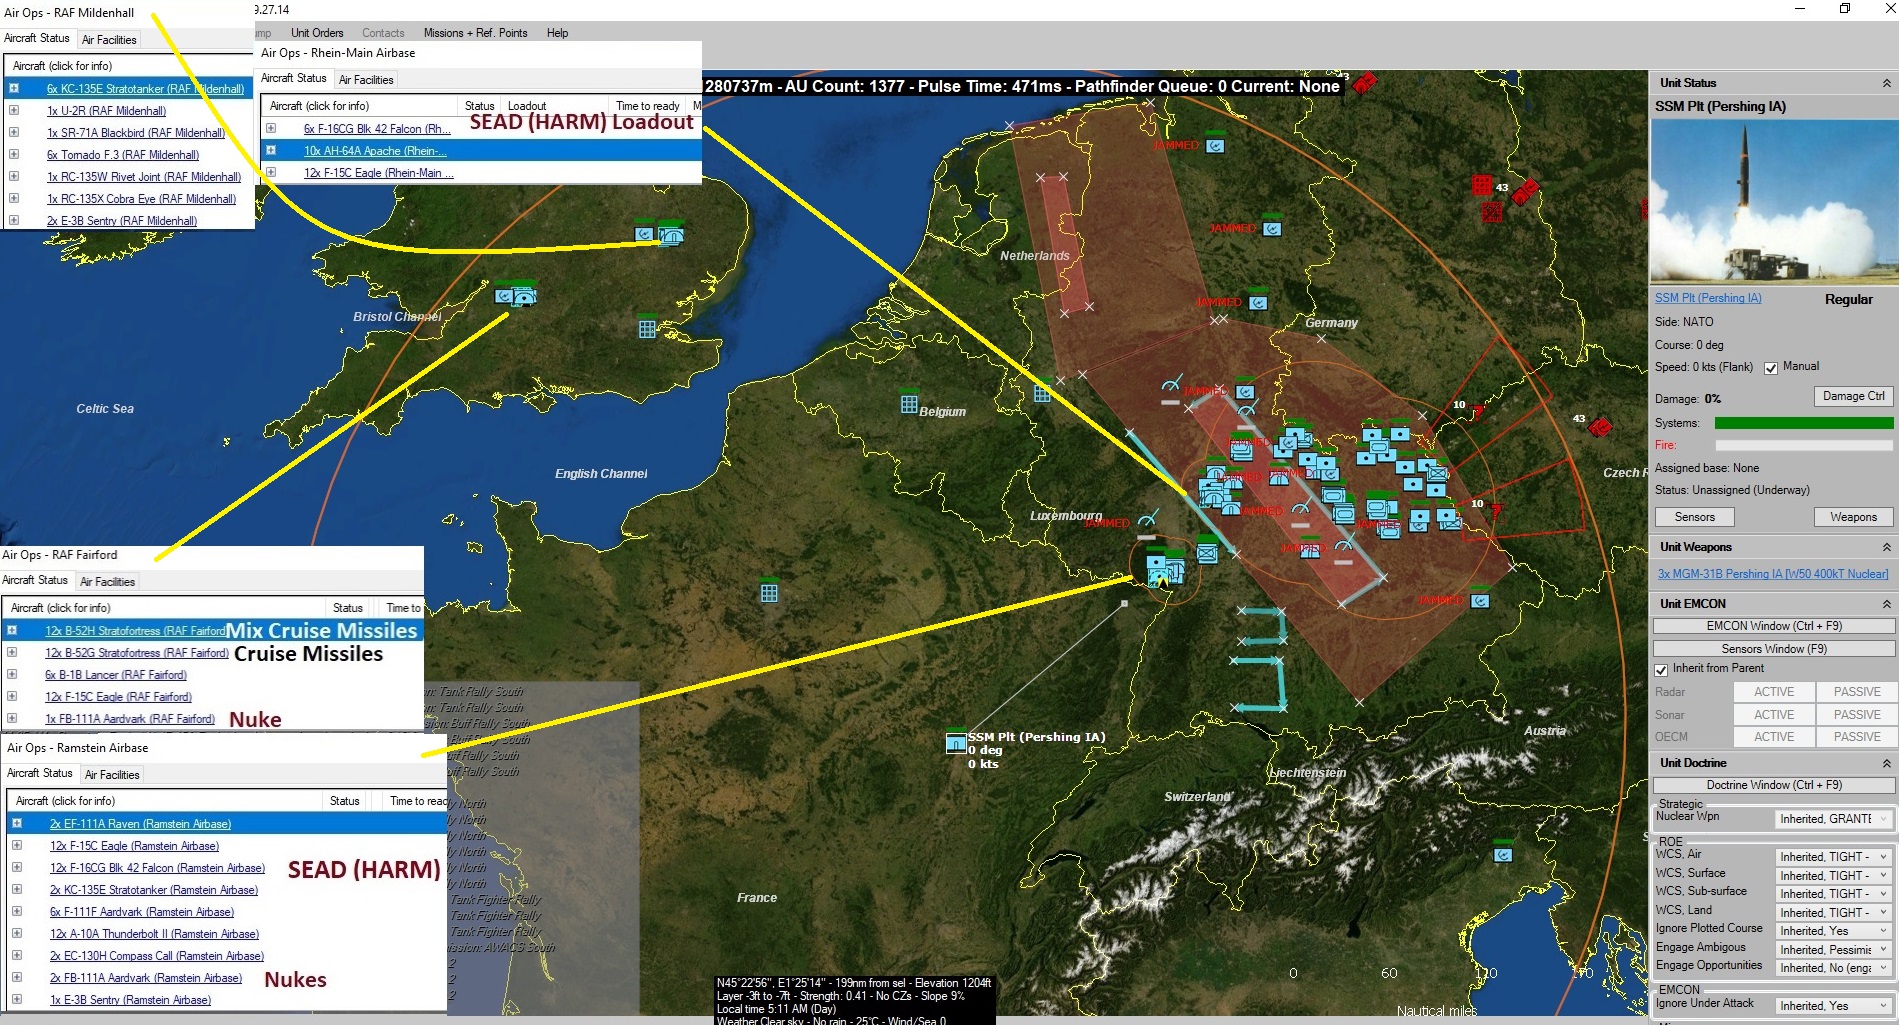This screenshot has height=1025, width=1899.
Task: Click the Fire status bar
Action: 1804,445
